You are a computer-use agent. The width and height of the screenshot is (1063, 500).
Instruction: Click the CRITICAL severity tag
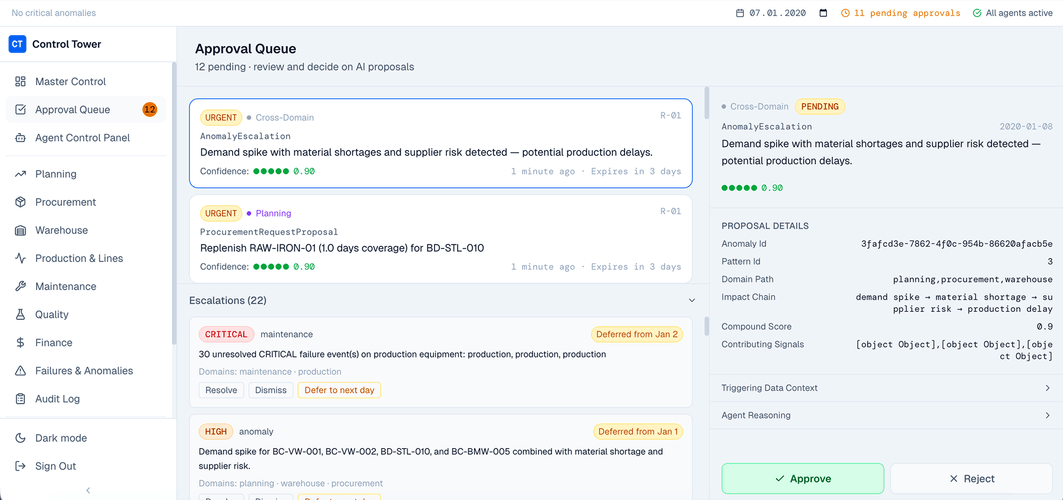pyautogui.click(x=226, y=334)
